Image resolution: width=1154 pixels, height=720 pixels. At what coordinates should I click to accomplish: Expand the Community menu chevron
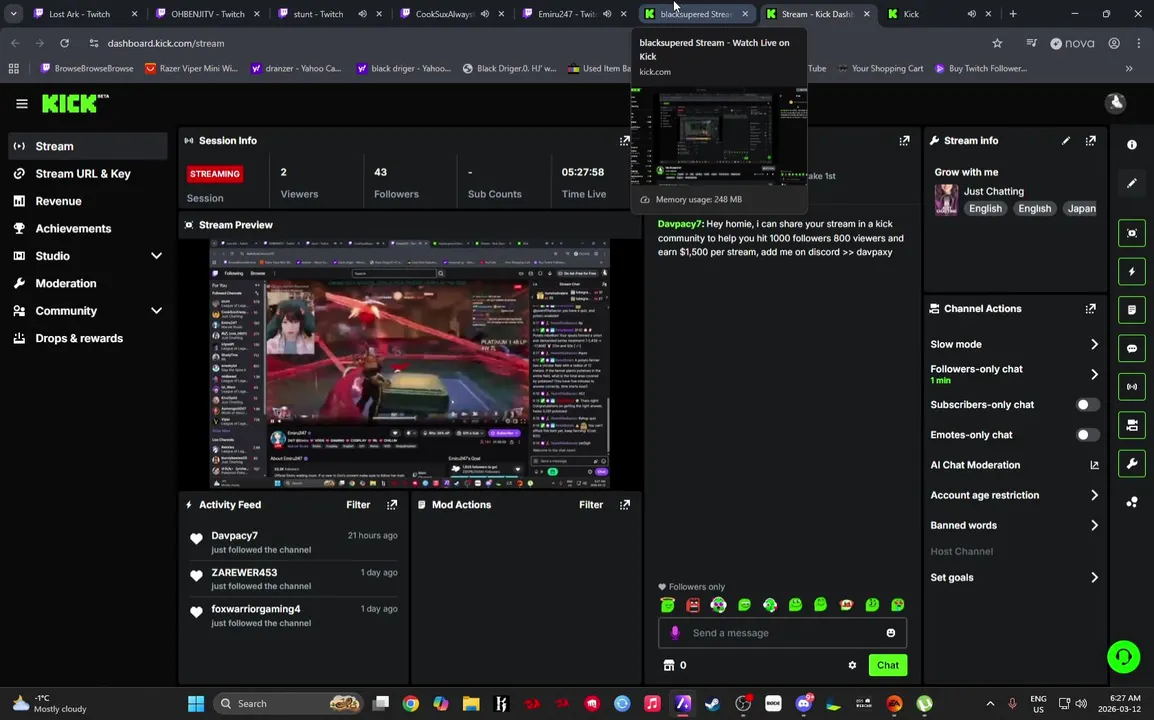pyautogui.click(x=156, y=311)
